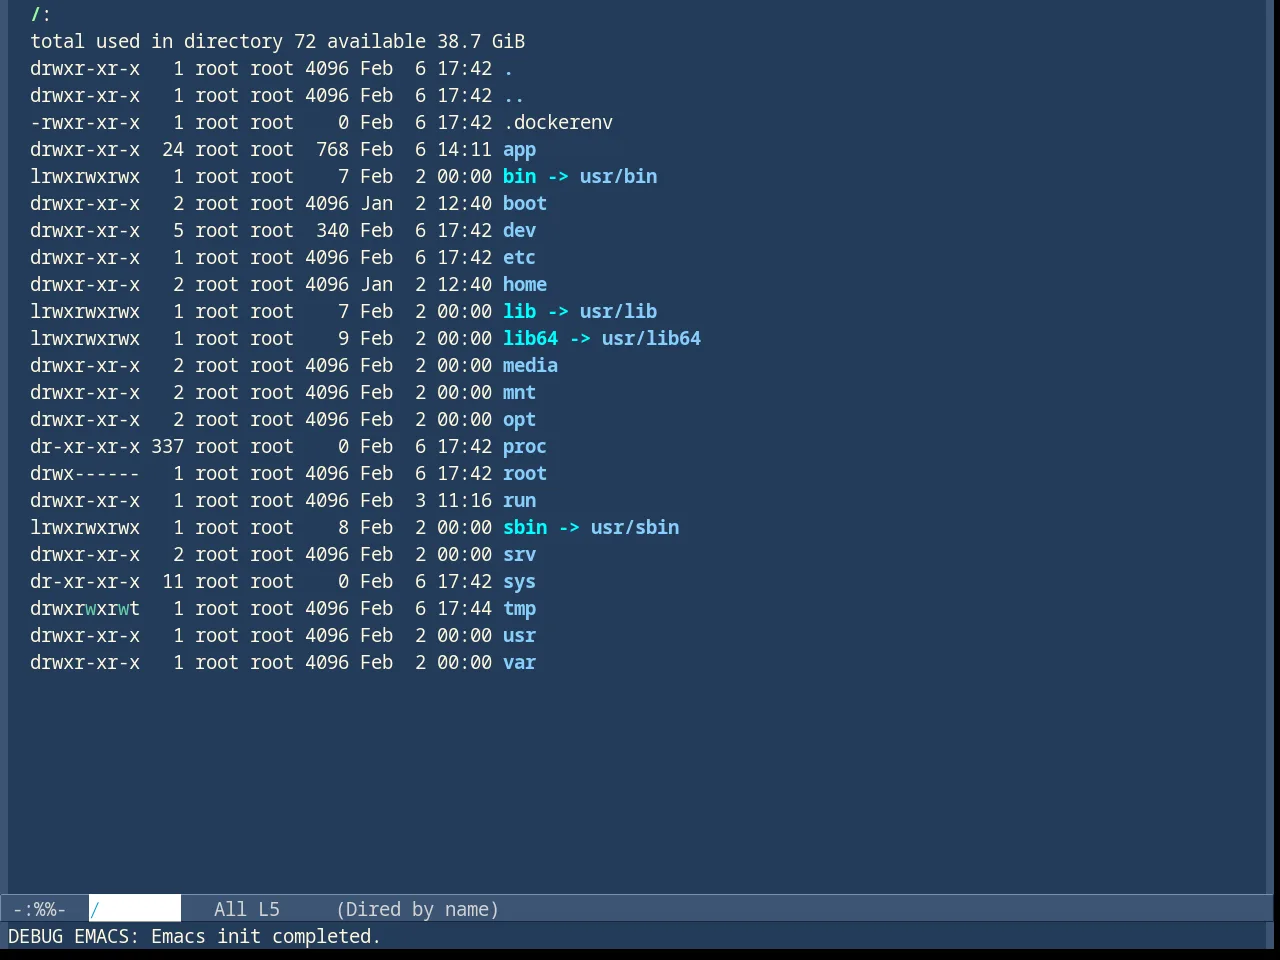This screenshot has height=960, width=1280.
Task: Open the boot directory
Action: click(x=525, y=203)
